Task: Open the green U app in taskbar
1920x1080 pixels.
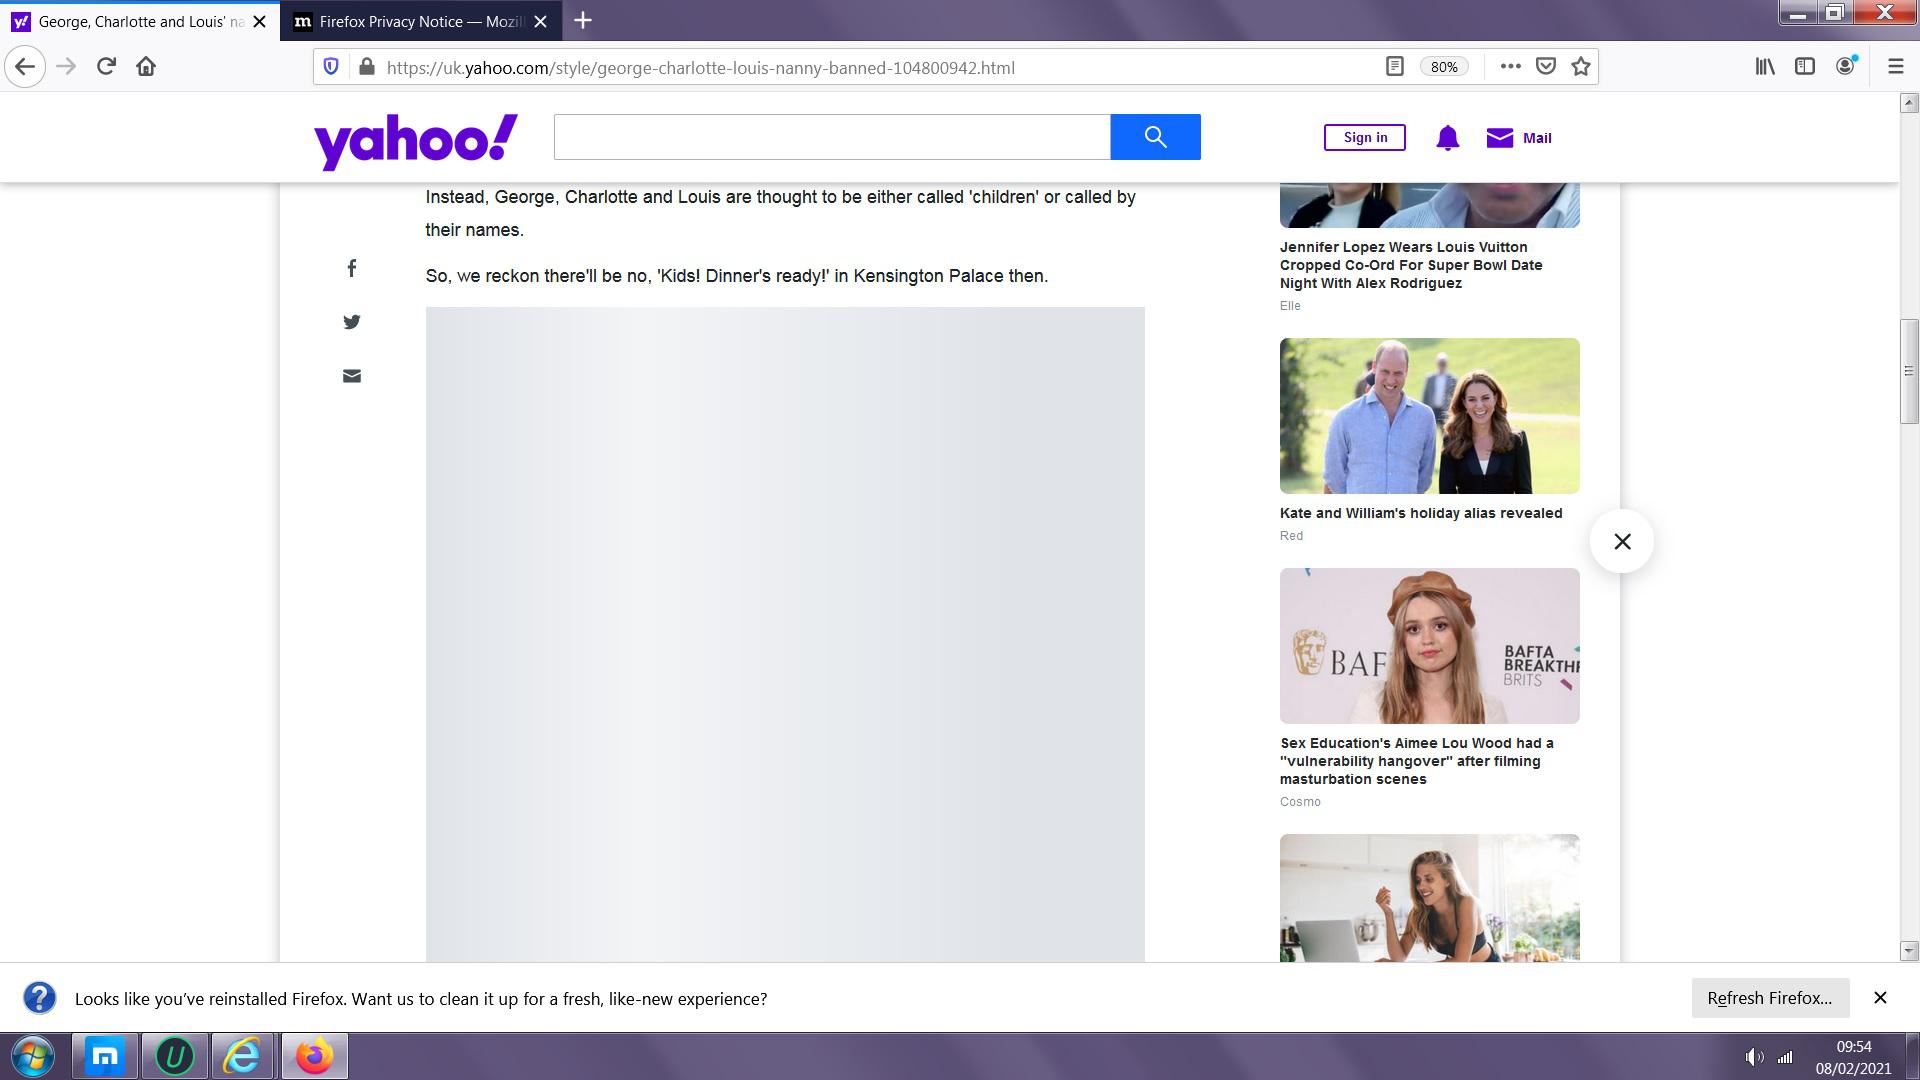Action: click(x=174, y=1056)
